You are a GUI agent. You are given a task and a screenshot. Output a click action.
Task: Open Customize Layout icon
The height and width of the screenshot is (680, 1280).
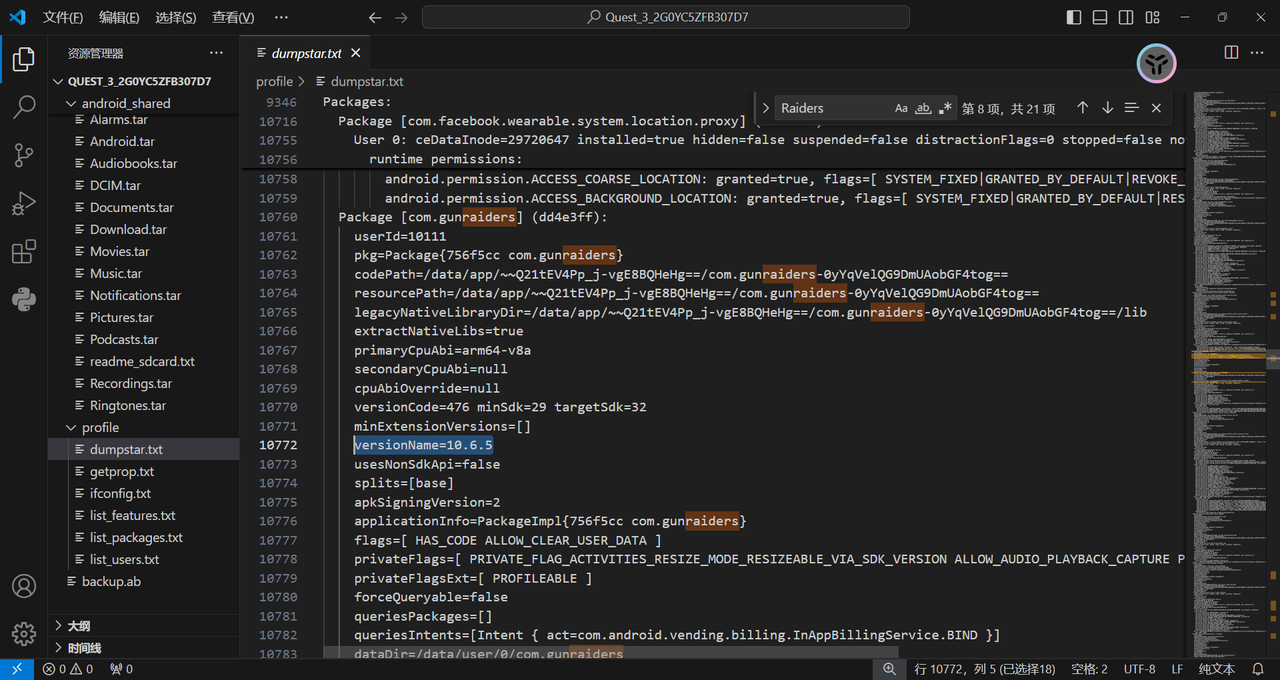pos(1152,17)
